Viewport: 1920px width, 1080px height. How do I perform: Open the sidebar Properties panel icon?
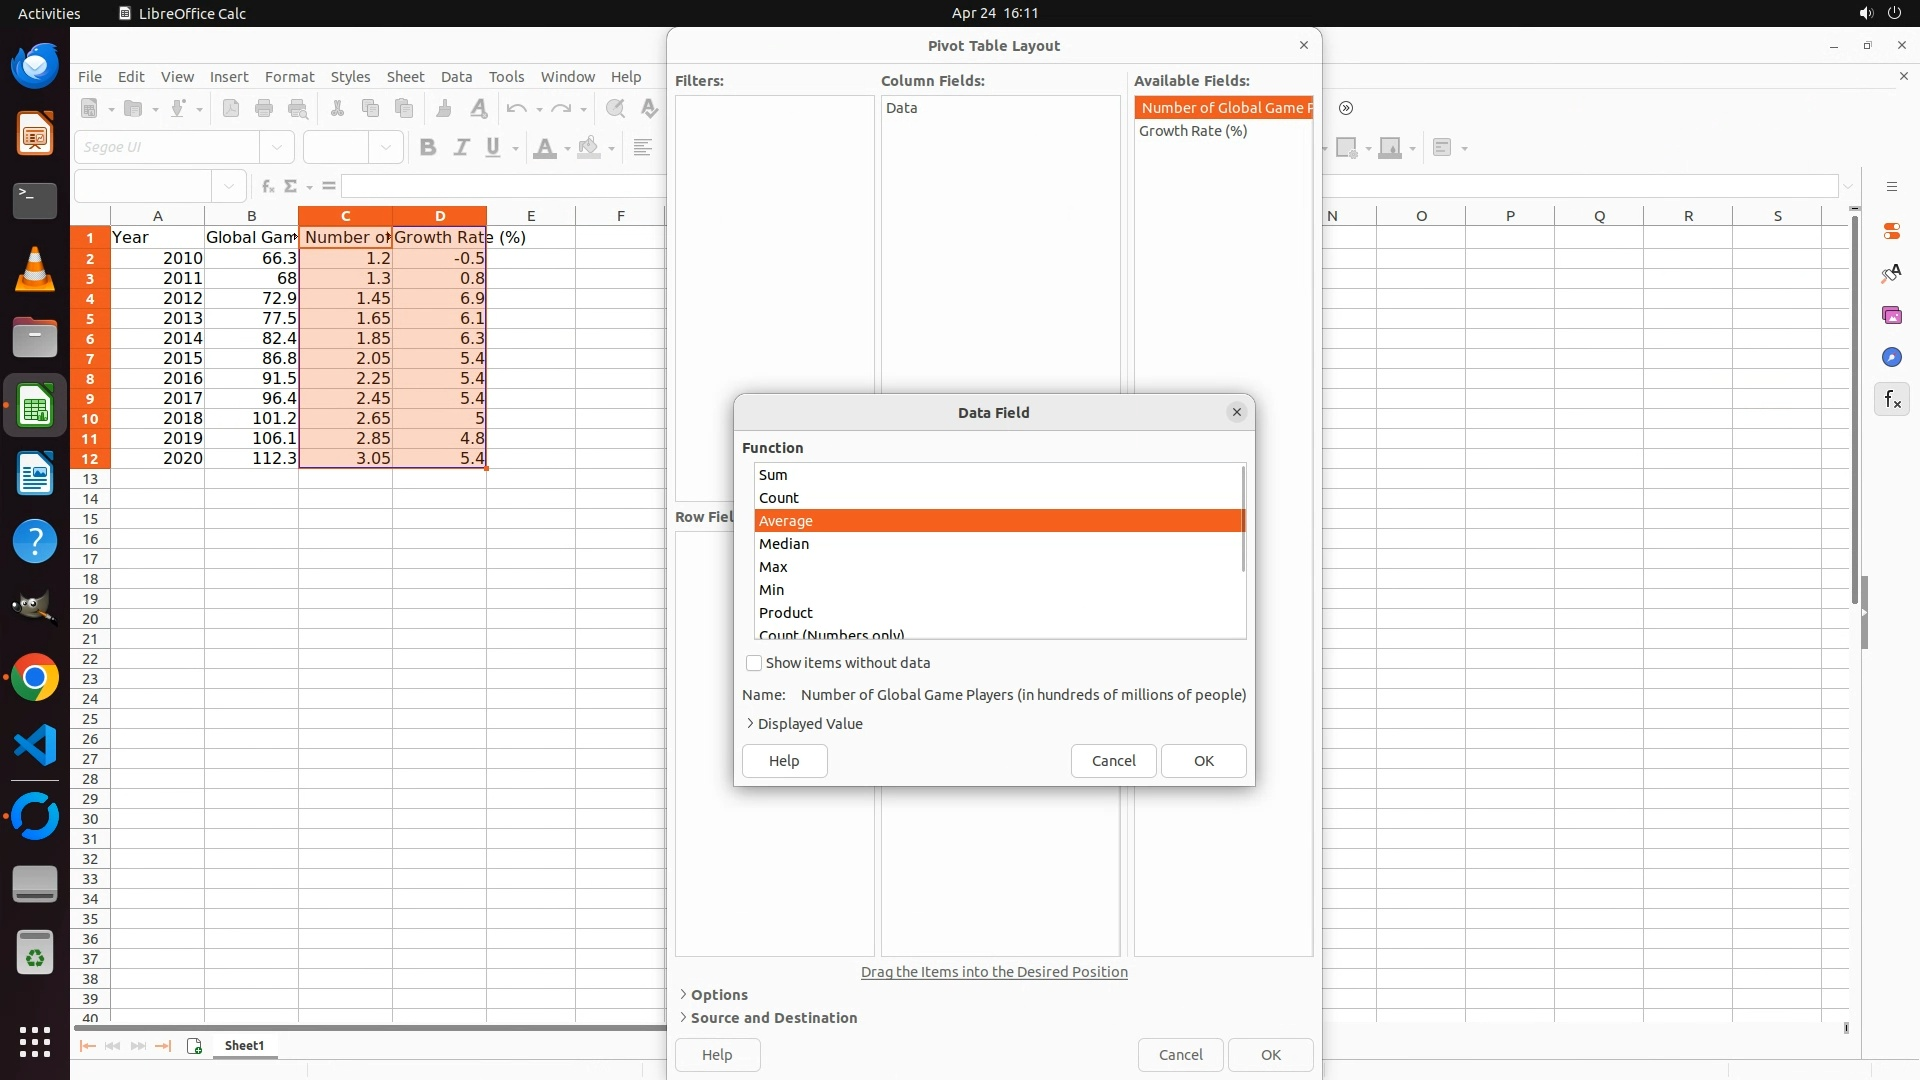coord(1891,231)
